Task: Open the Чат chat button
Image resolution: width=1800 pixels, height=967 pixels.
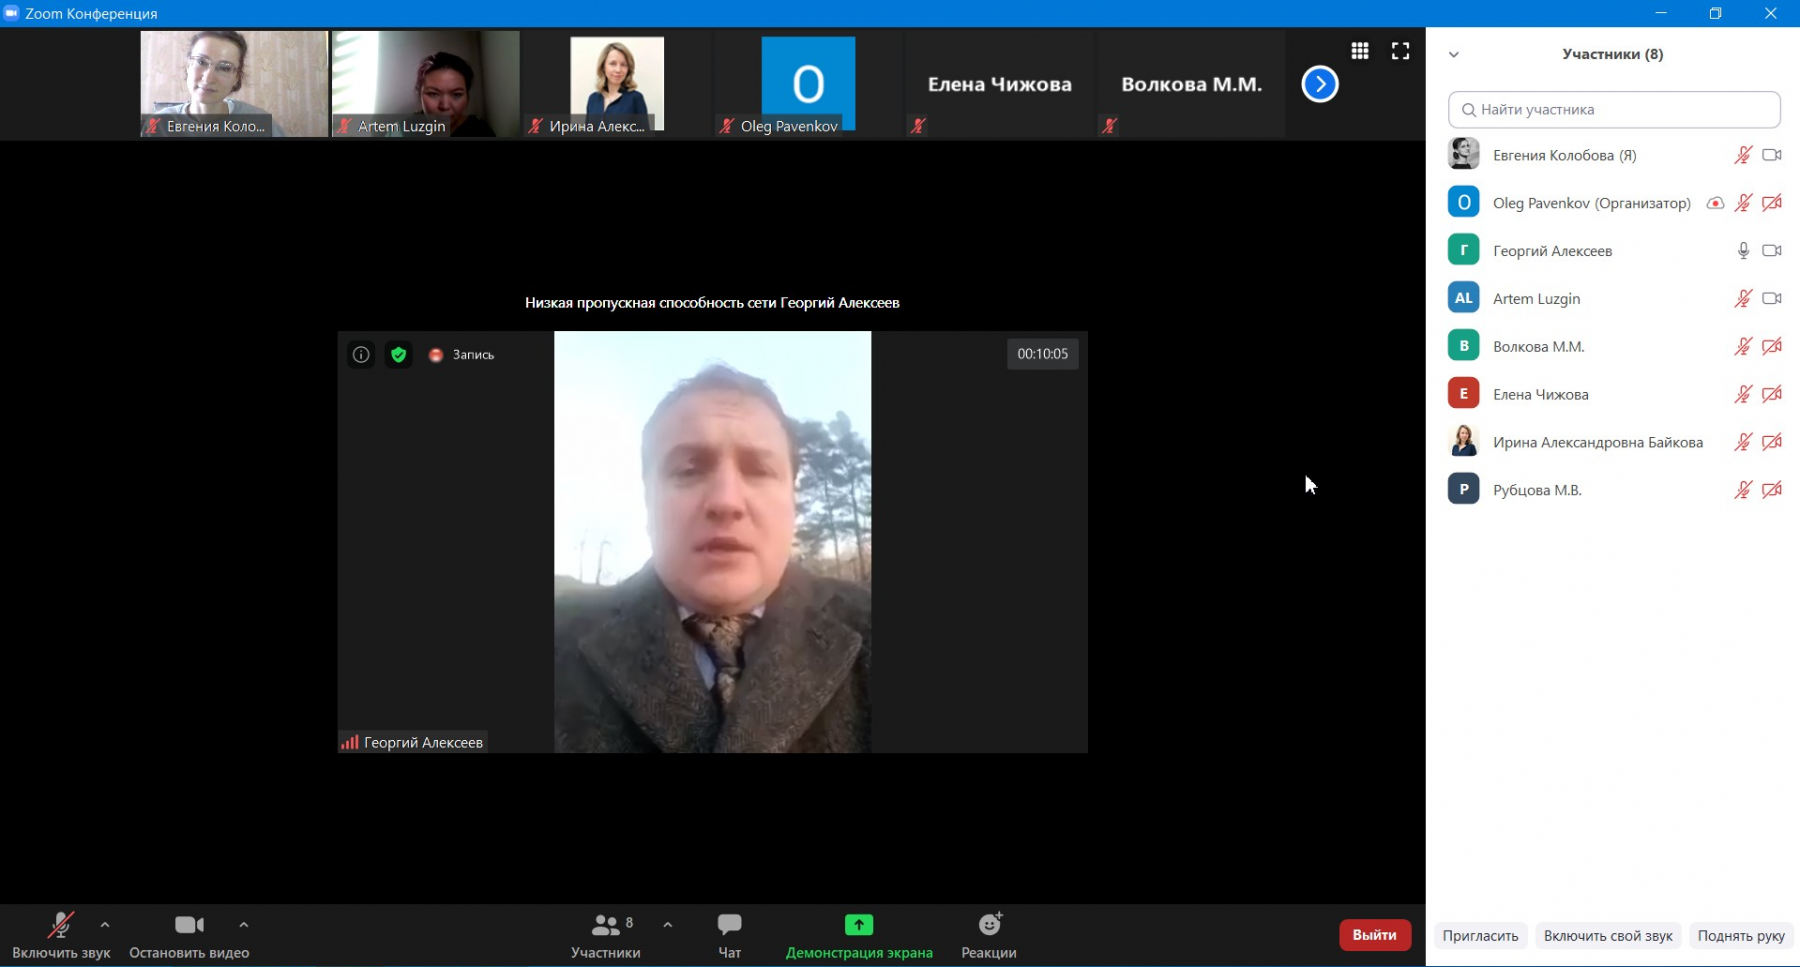Action: [x=730, y=935]
